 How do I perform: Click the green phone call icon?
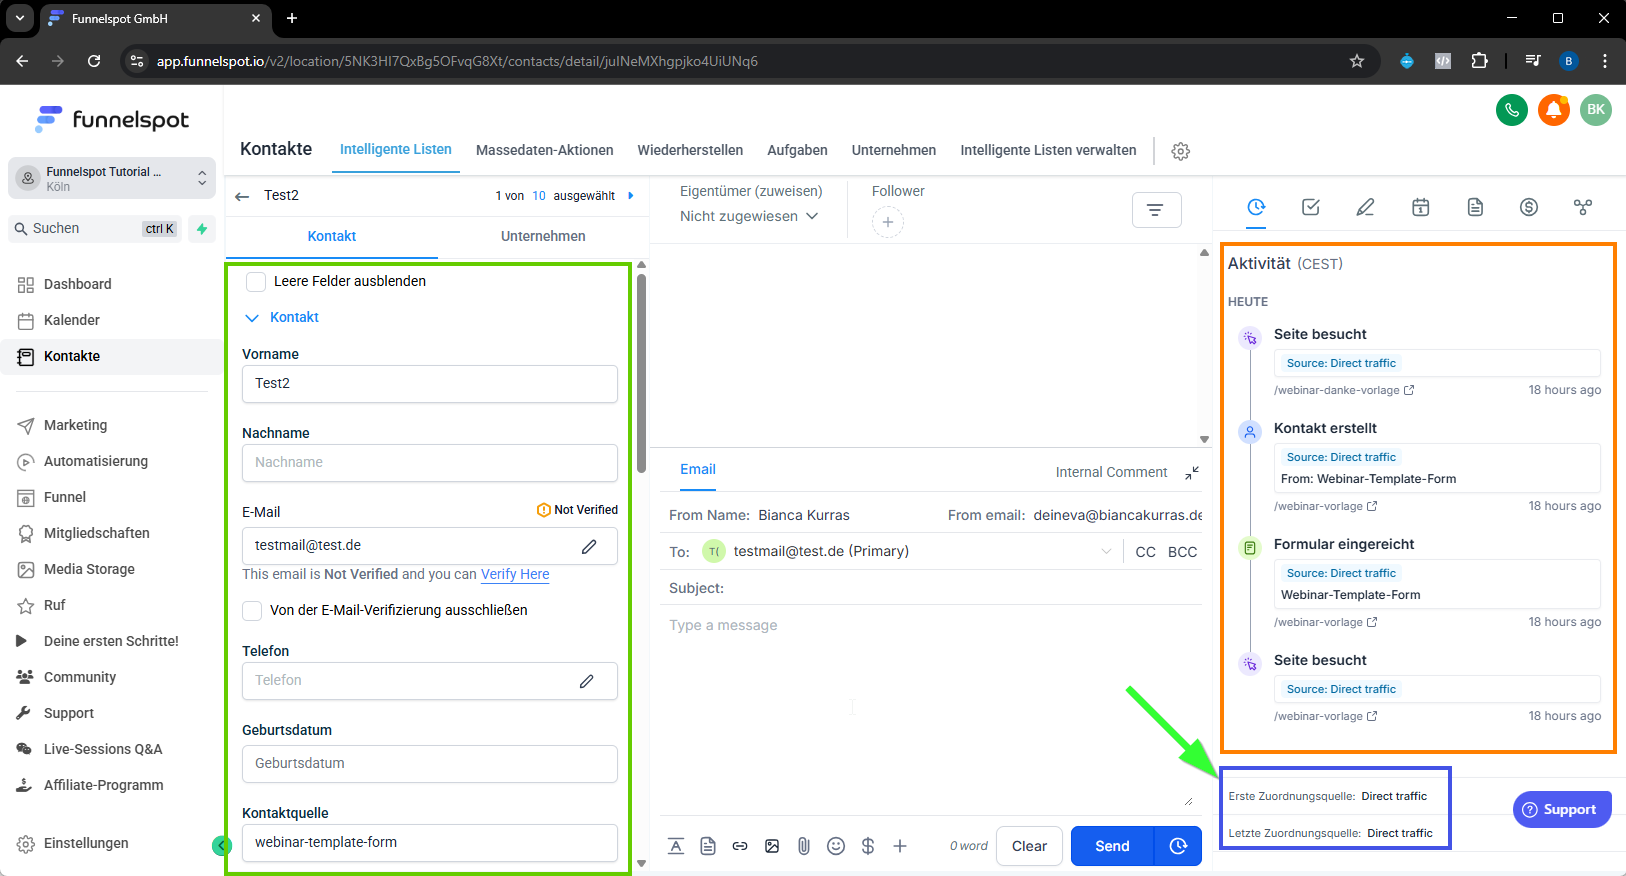(x=1512, y=110)
